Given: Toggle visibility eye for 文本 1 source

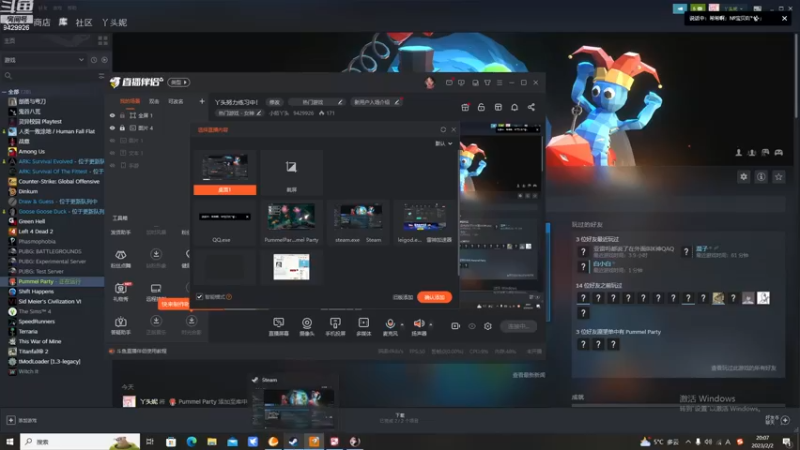Looking at the screenshot, I should click(112, 153).
